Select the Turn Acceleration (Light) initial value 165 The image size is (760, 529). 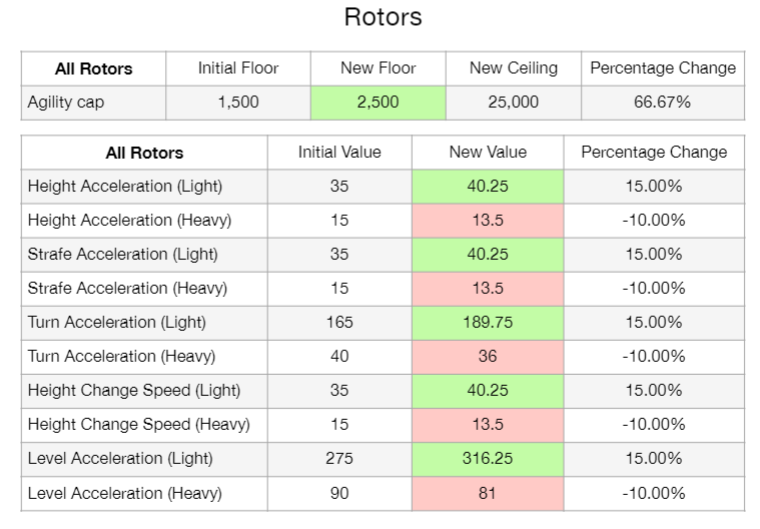click(x=339, y=322)
